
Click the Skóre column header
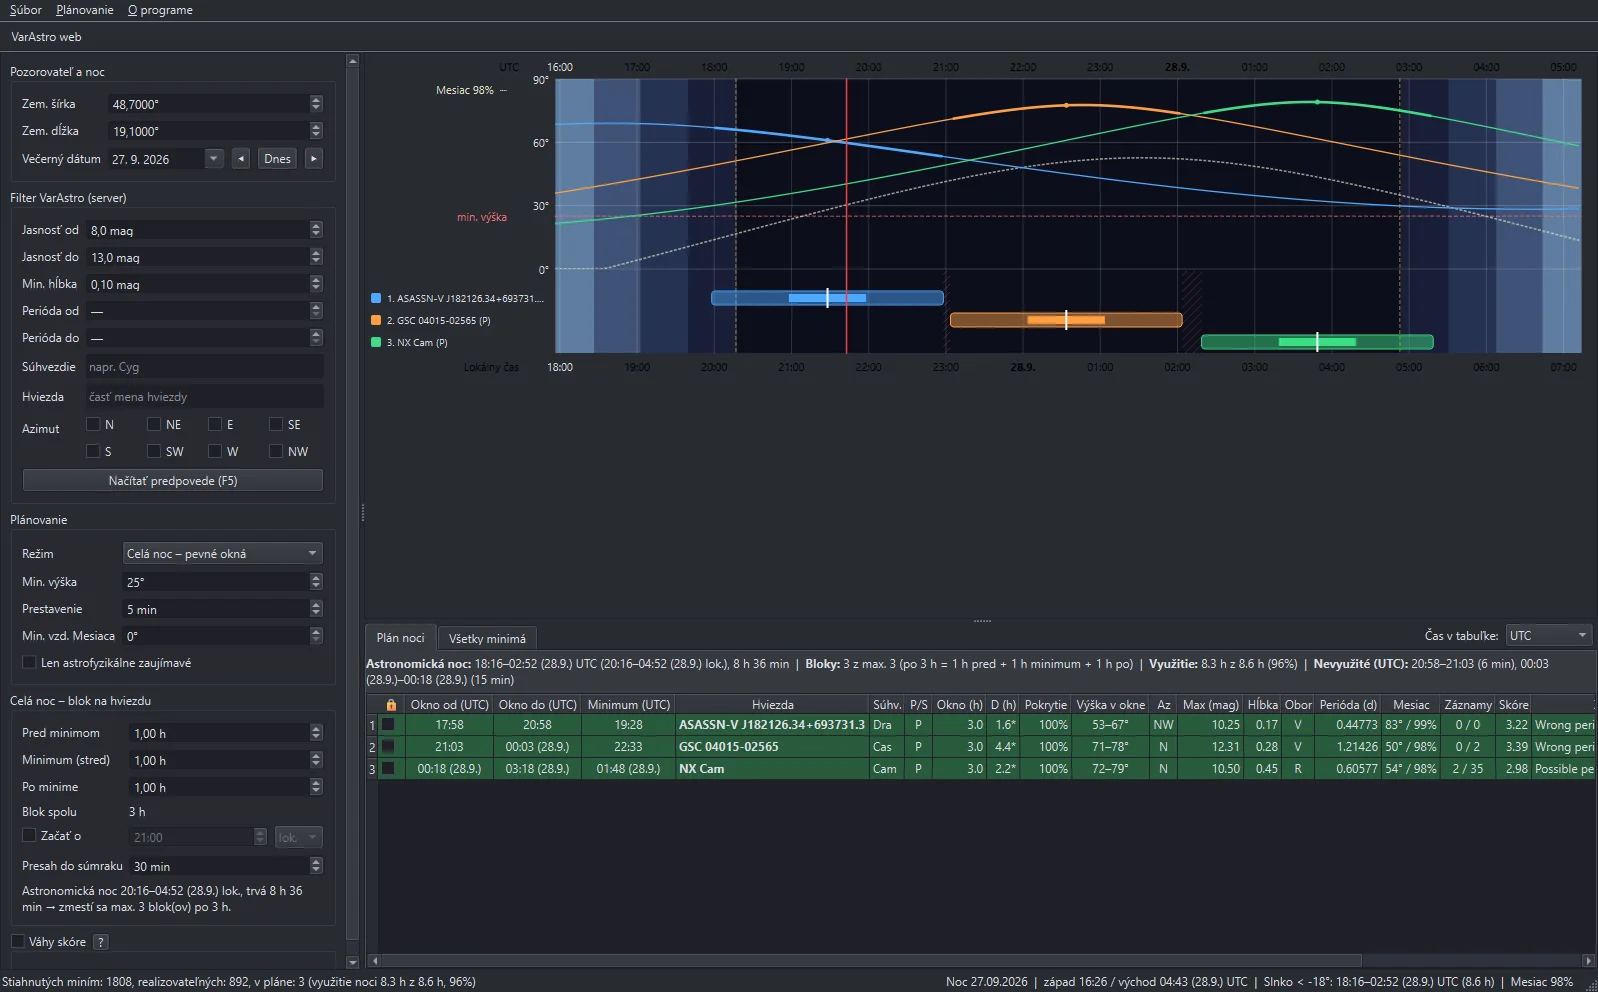click(x=1513, y=705)
